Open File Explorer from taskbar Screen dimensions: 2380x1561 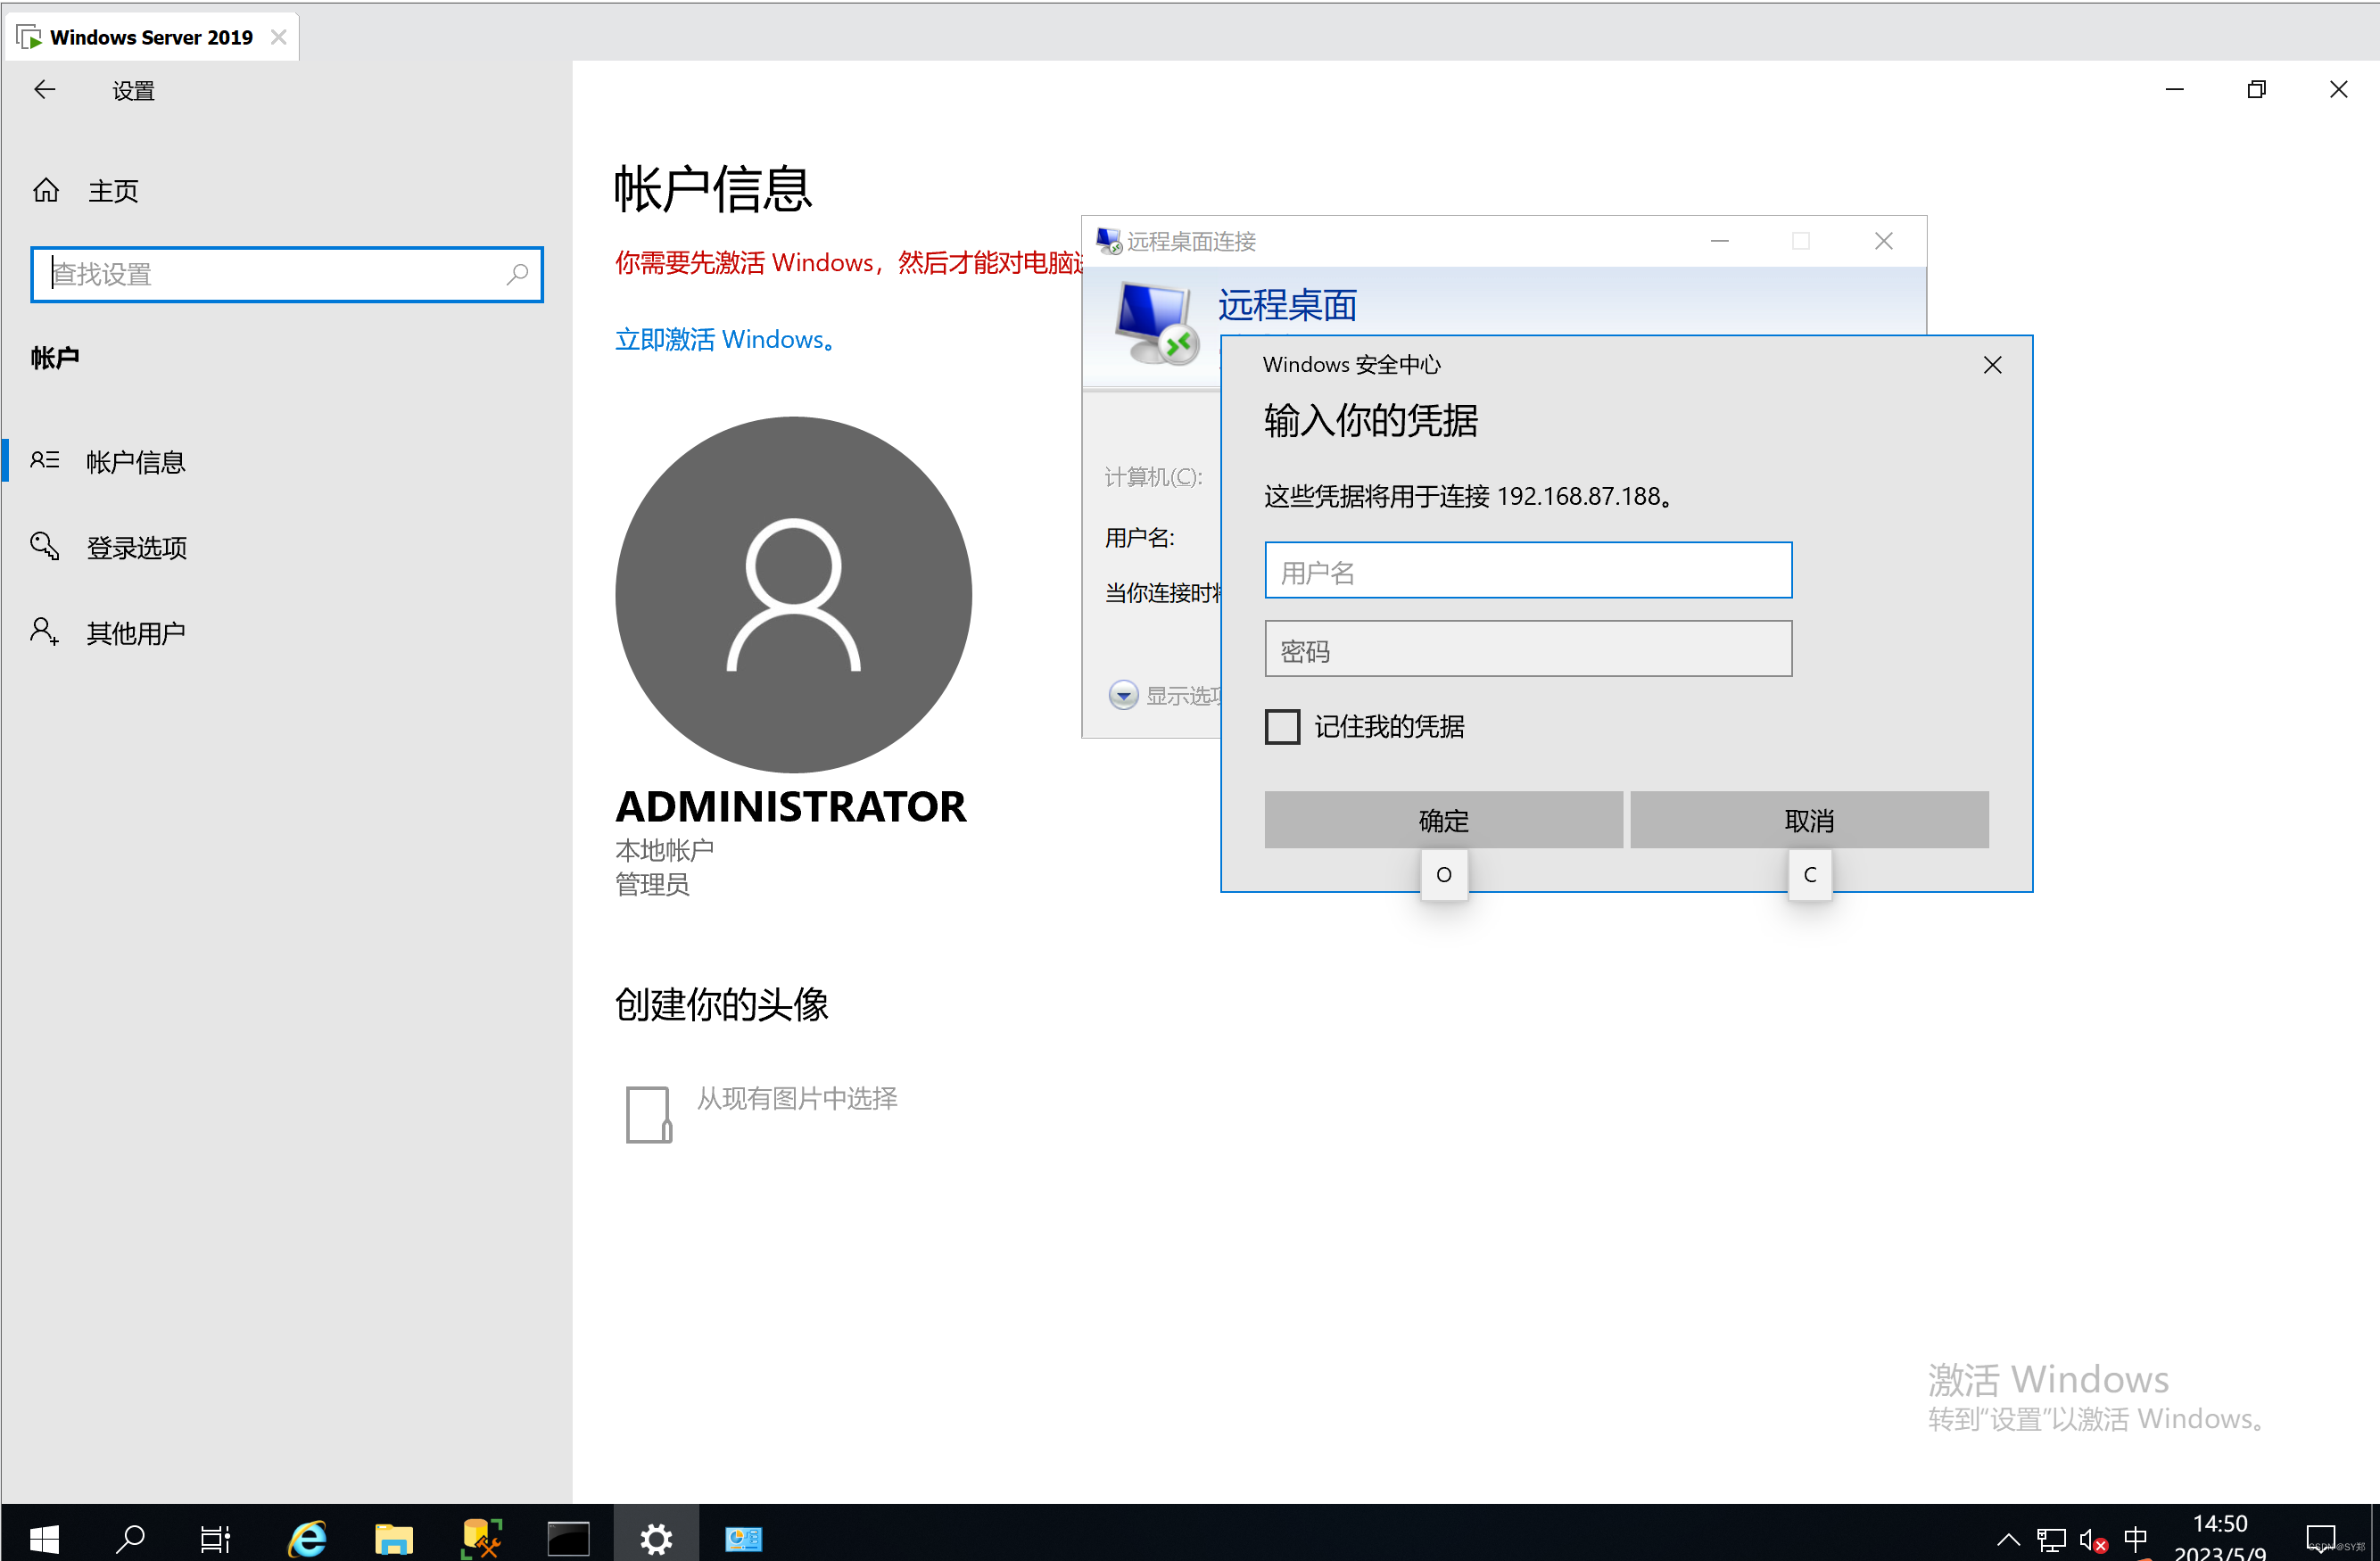(x=393, y=1537)
